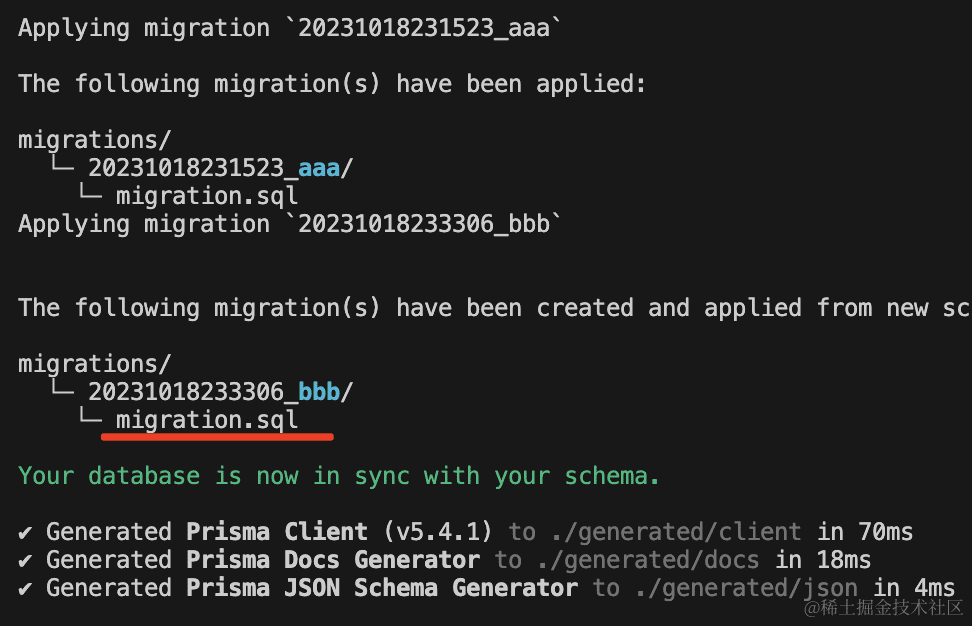The height and width of the screenshot is (626, 972).
Task: Click the Applying migration 20231018233306_bbb line
Action: 290,224
